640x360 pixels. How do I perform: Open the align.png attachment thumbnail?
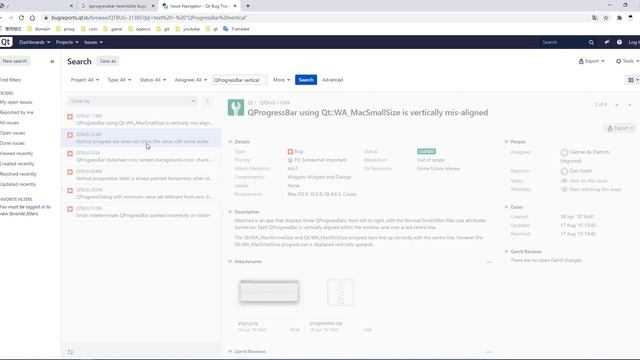click(x=269, y=291)
